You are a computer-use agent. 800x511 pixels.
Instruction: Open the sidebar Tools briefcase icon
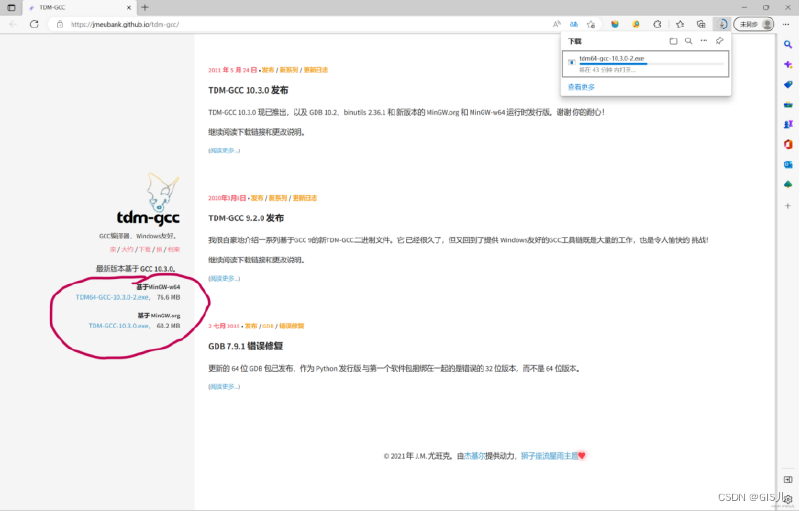(x=788, y=105)
